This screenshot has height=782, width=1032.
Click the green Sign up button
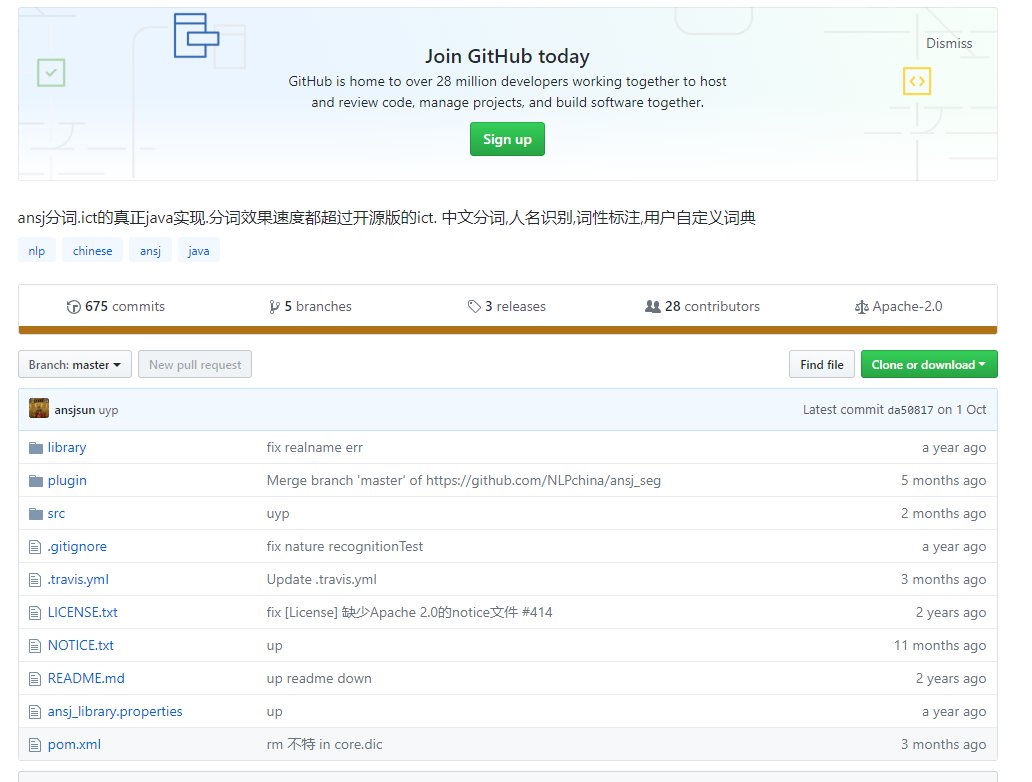click(x=507, y=139)
